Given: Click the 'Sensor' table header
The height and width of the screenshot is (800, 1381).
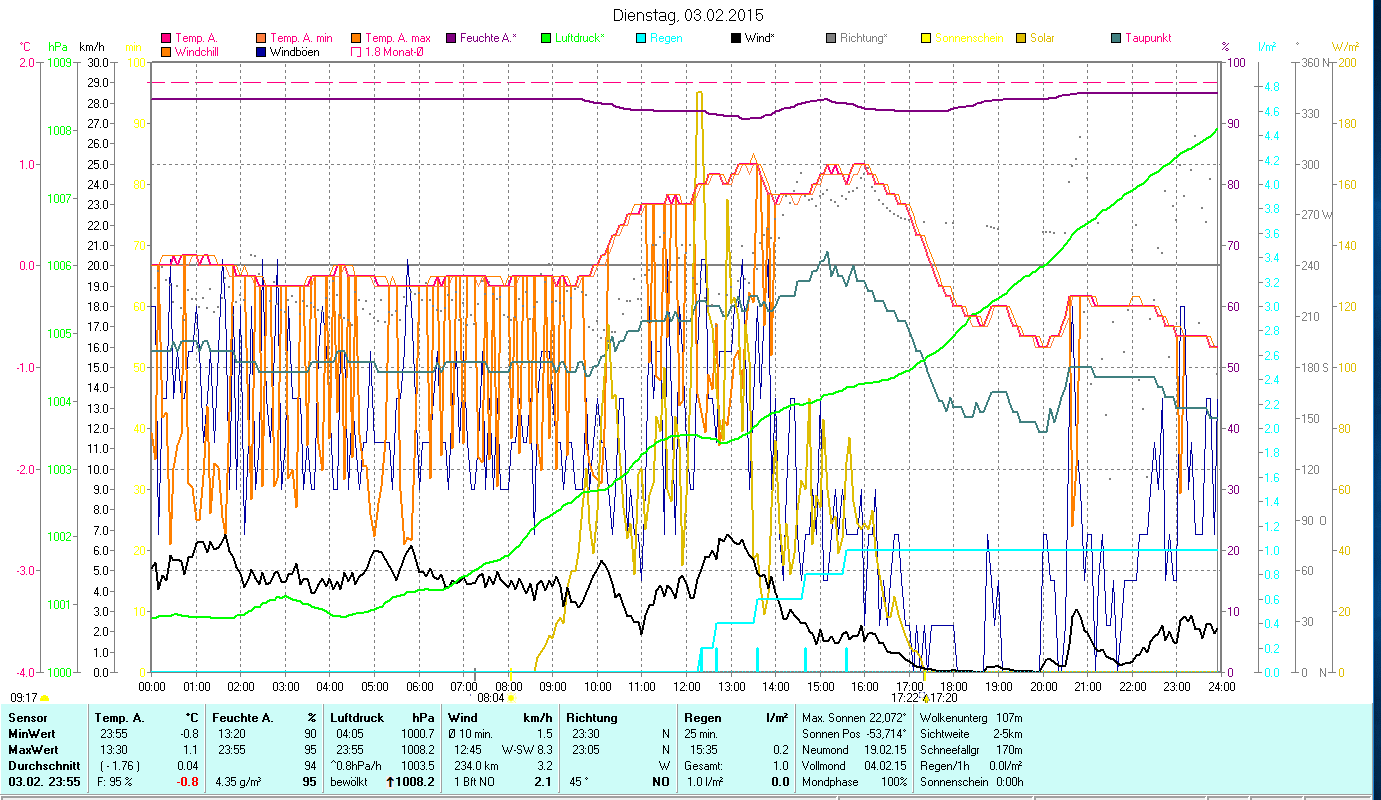Looking at the screenshot, I should (27, 718).
